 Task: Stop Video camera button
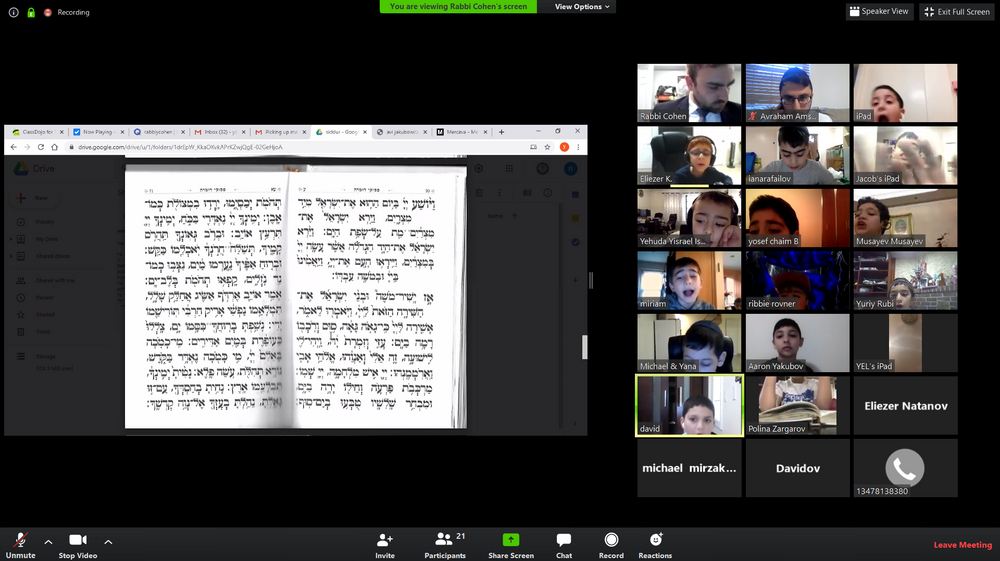click(x=78, y=546)
